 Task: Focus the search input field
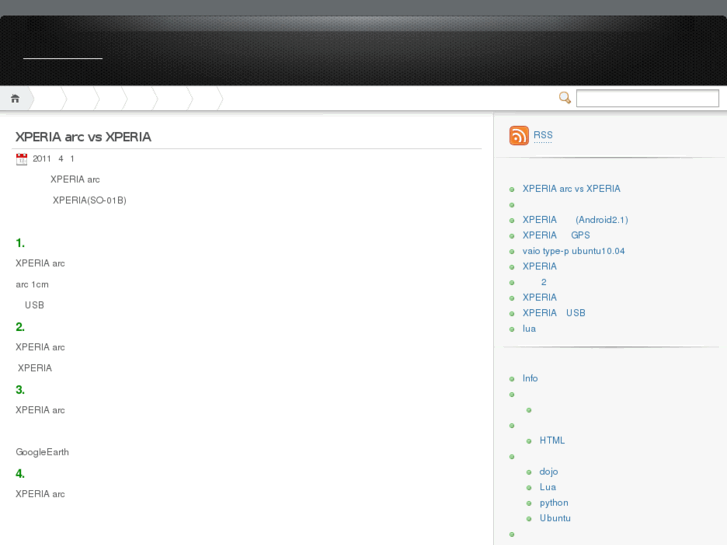pos(647,98)
